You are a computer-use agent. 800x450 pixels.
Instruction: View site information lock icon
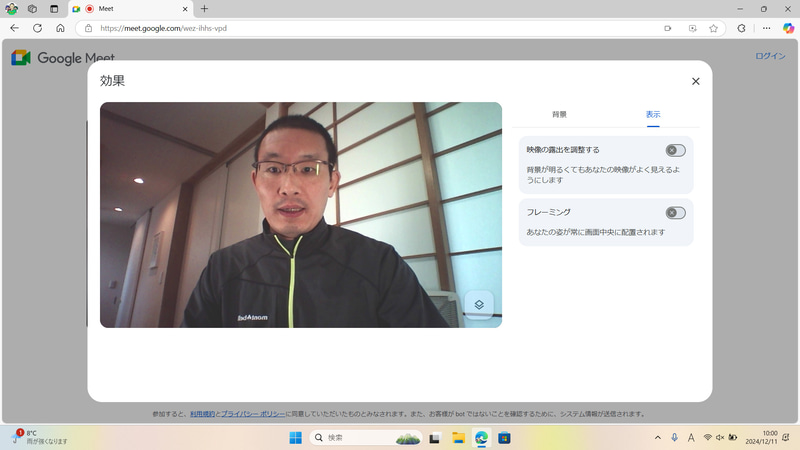tap(88, 28)
